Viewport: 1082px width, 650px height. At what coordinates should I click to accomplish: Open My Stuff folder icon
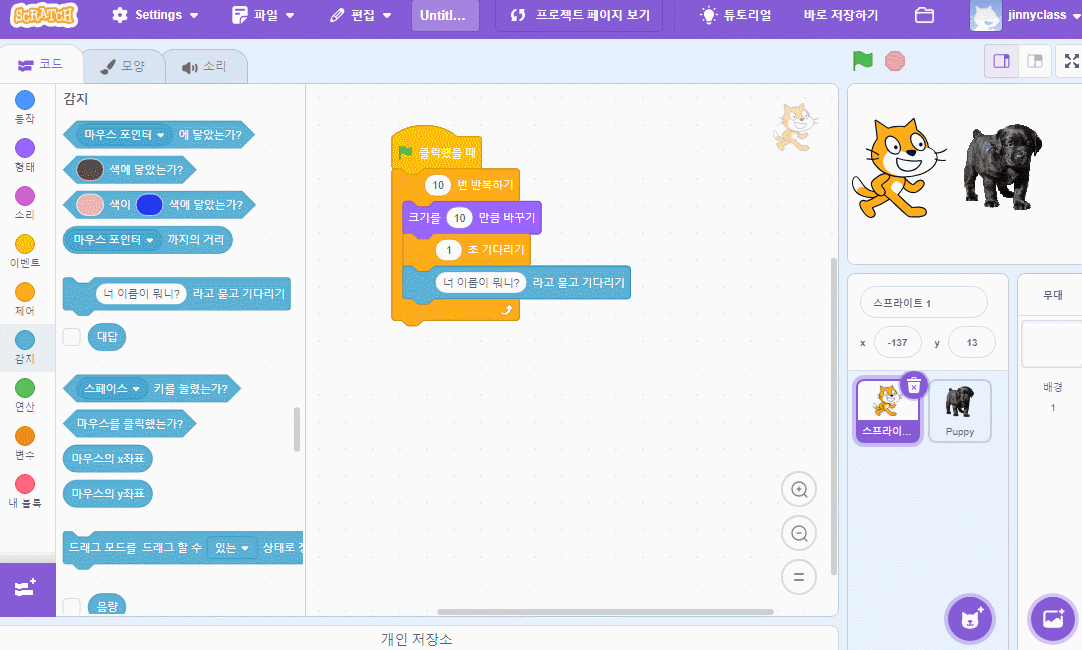click(x=924, y=15)
